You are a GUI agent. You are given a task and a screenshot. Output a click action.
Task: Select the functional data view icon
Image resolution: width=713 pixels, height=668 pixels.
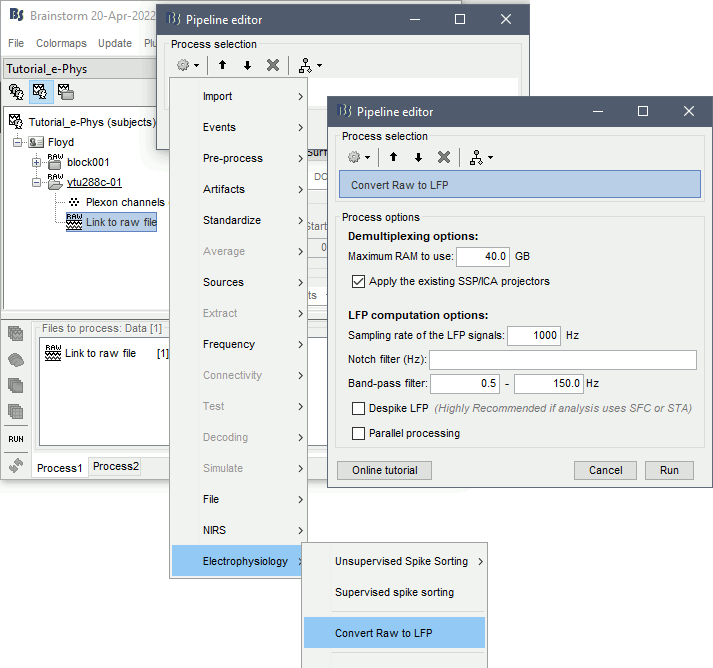pos(41,92)
